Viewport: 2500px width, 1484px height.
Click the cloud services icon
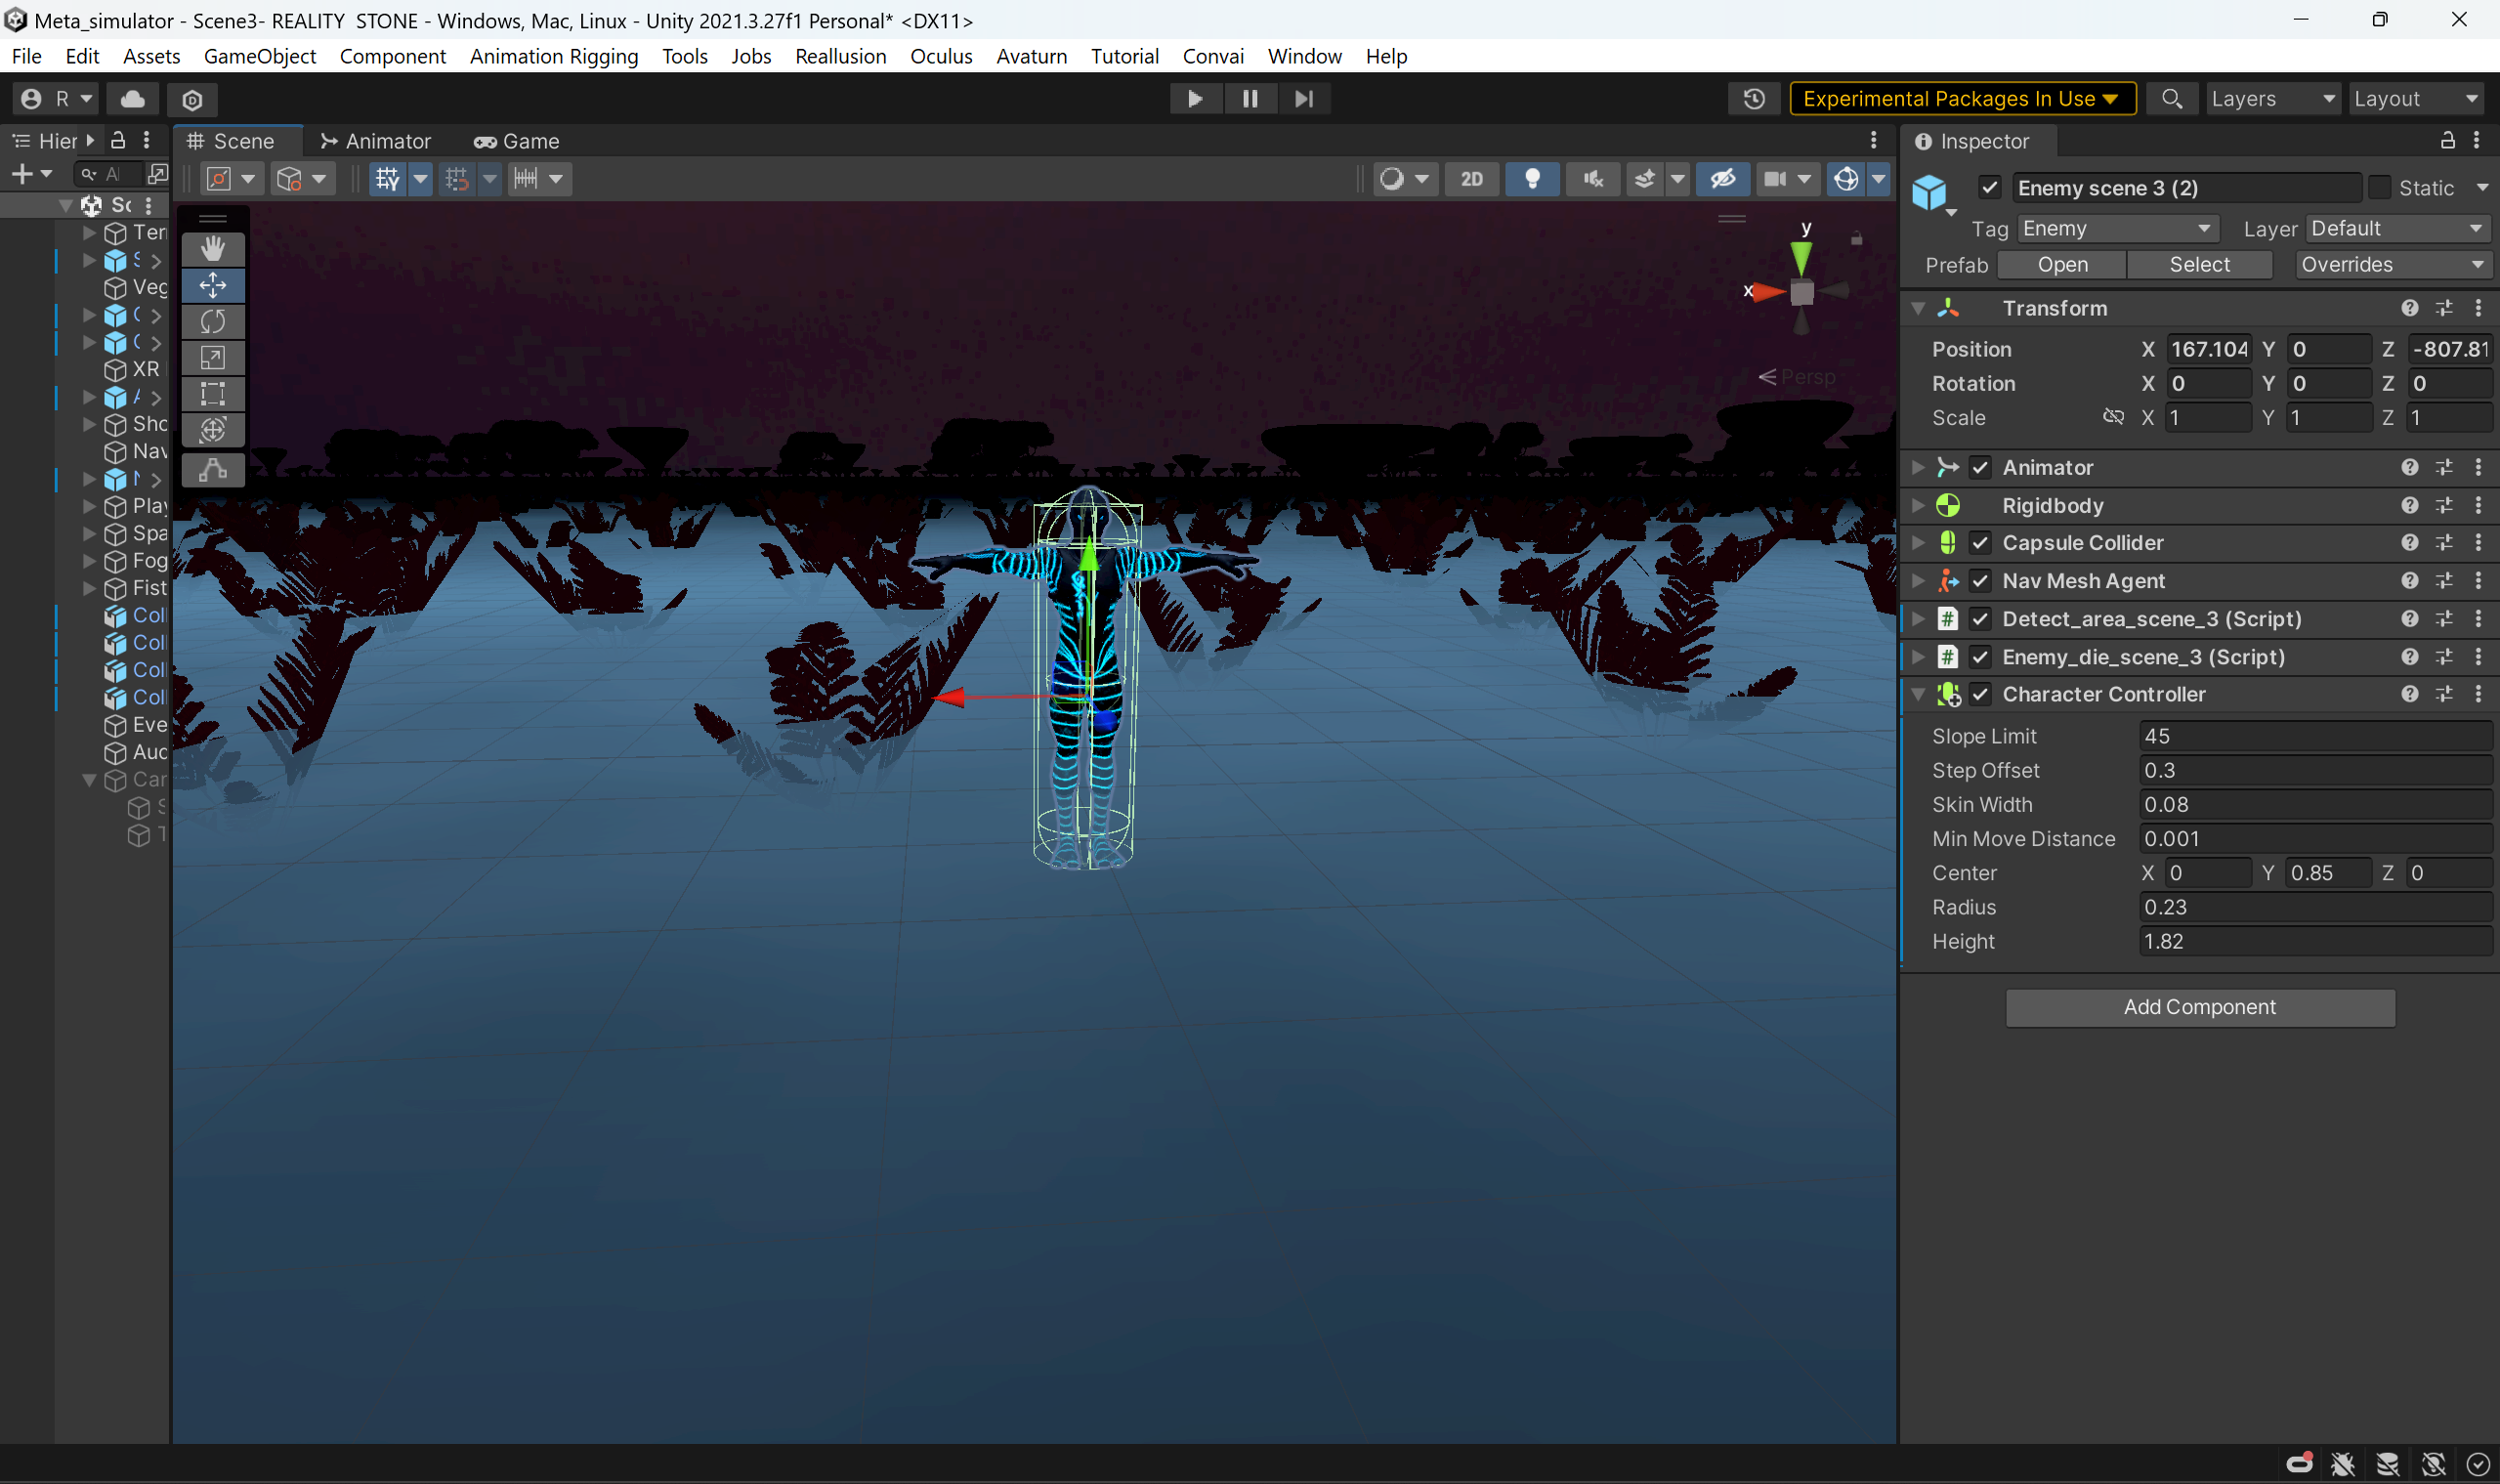pyautogui.click(x=133, y=99)
